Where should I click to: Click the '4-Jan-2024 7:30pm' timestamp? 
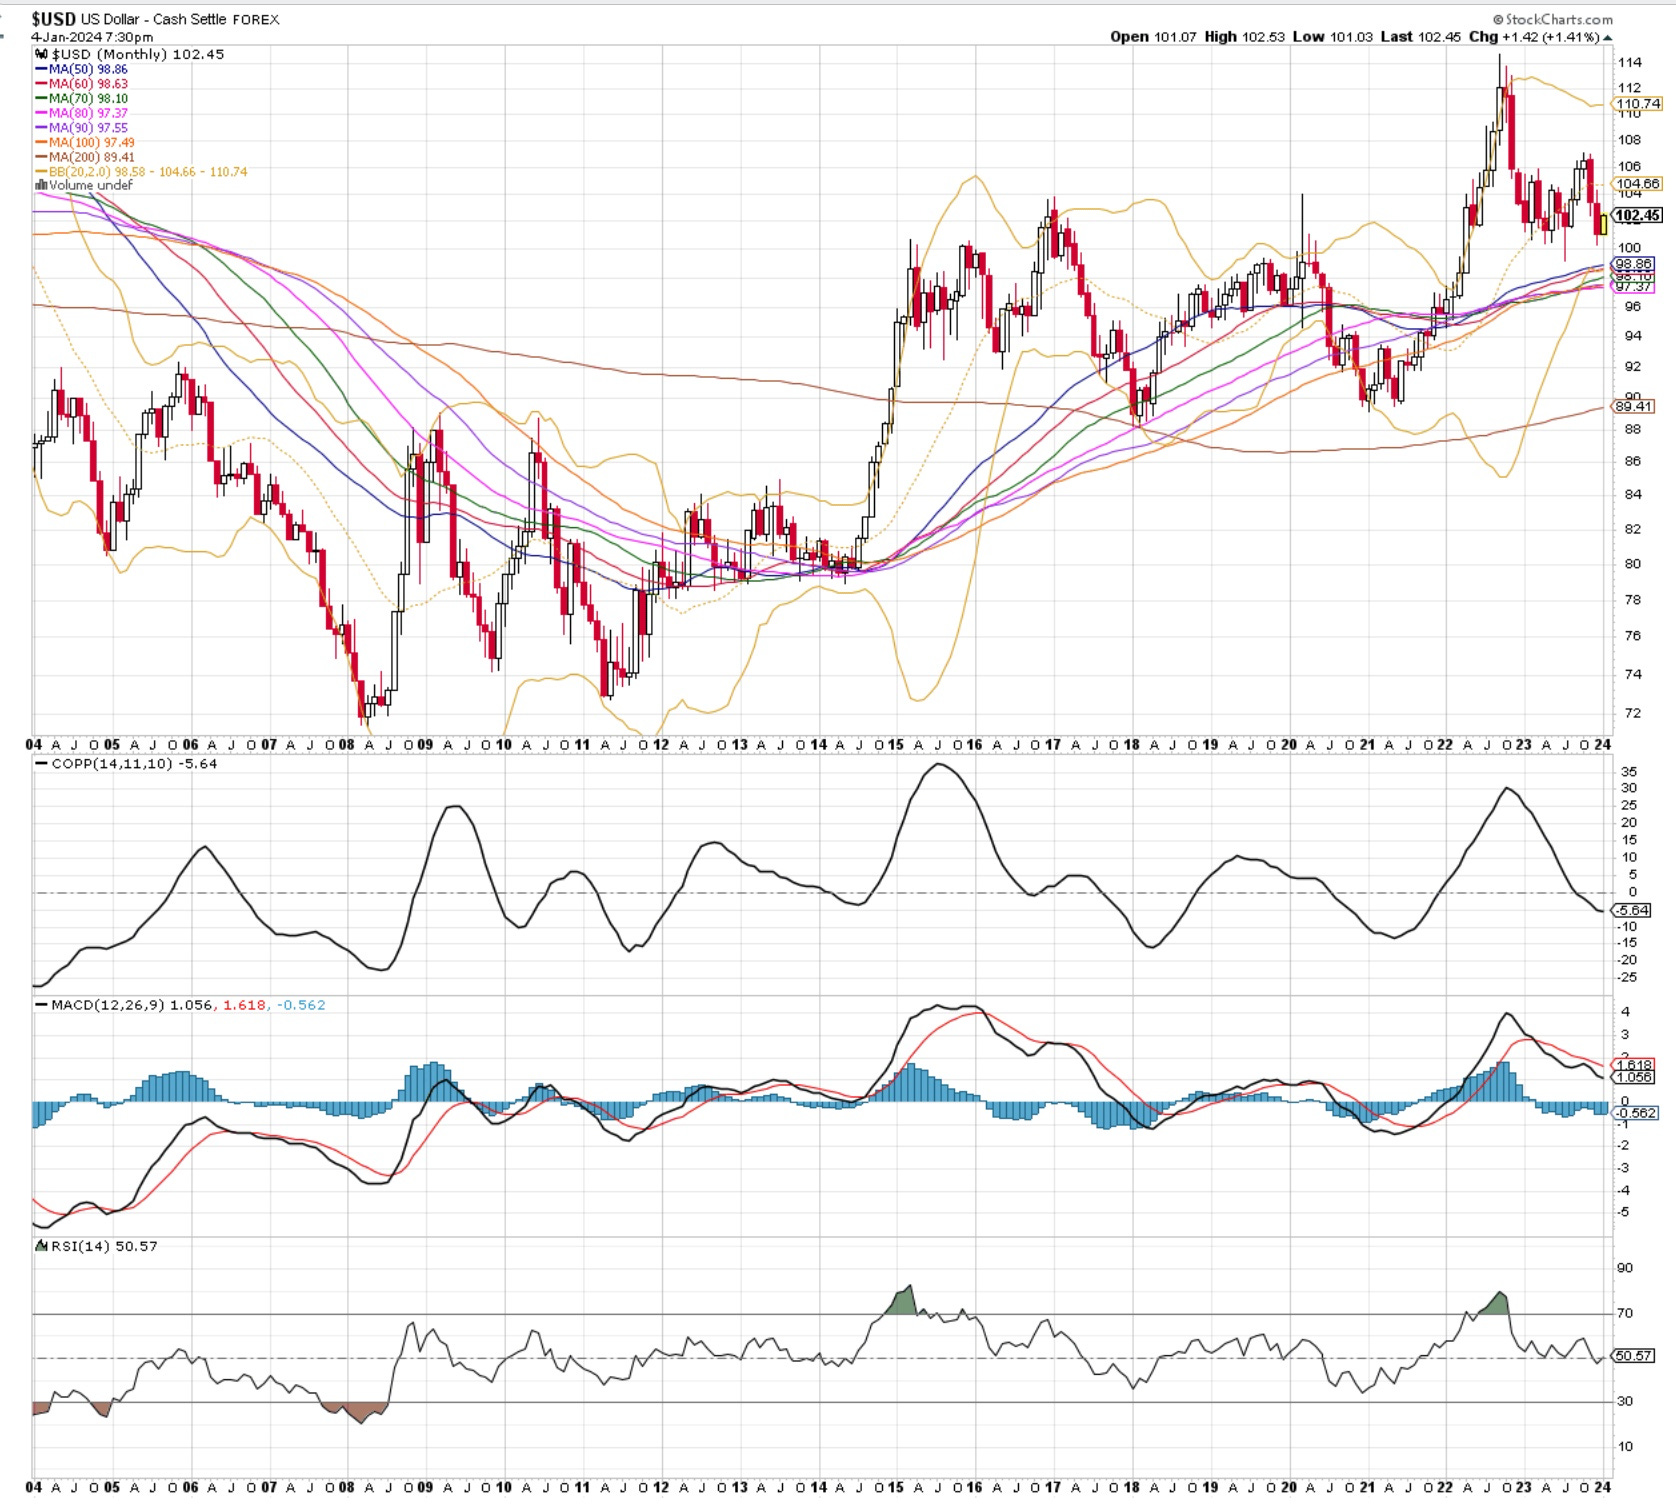point(92,37)
